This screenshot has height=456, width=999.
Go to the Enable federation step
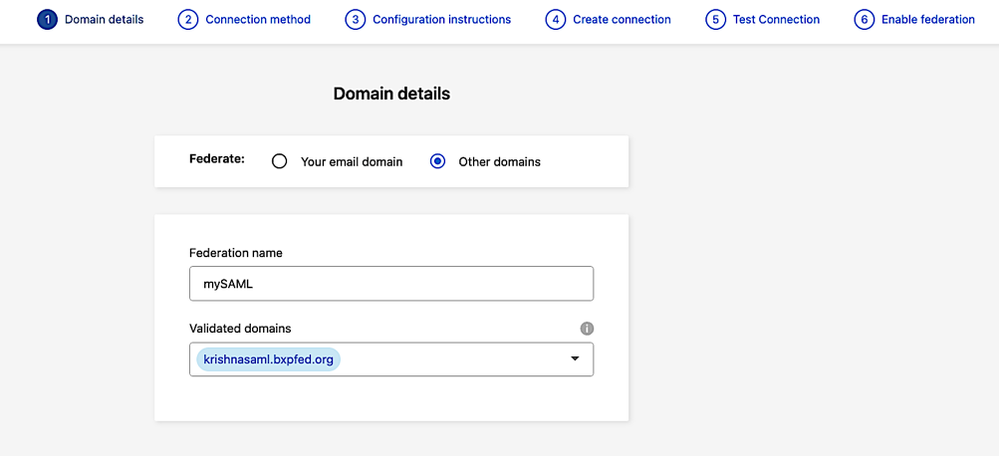pyautogui.click(x=928, y=19)
